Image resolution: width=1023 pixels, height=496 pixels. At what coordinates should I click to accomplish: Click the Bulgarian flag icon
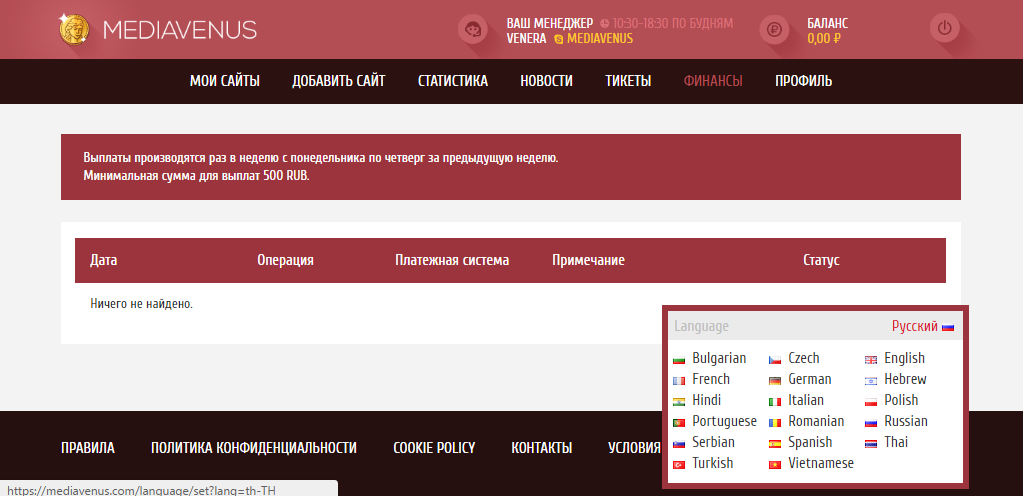tap(679, 359)
